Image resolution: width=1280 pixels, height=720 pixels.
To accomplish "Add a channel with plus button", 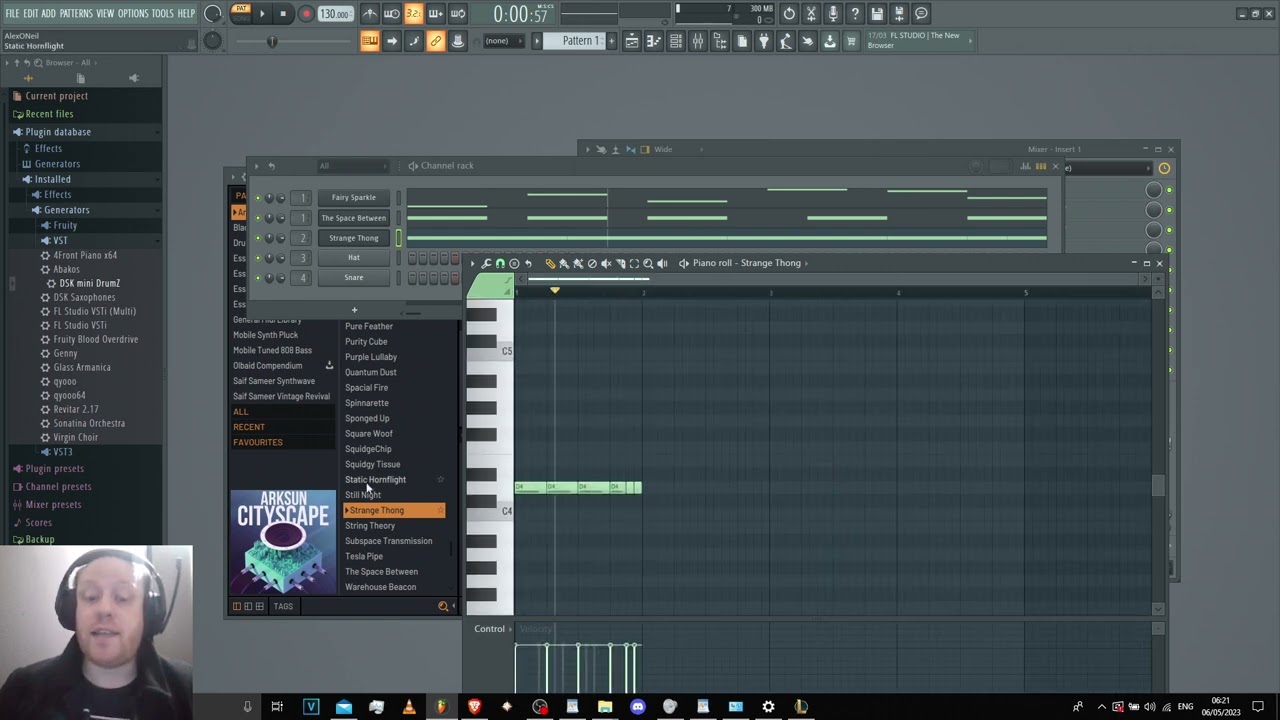I will 354,310.
